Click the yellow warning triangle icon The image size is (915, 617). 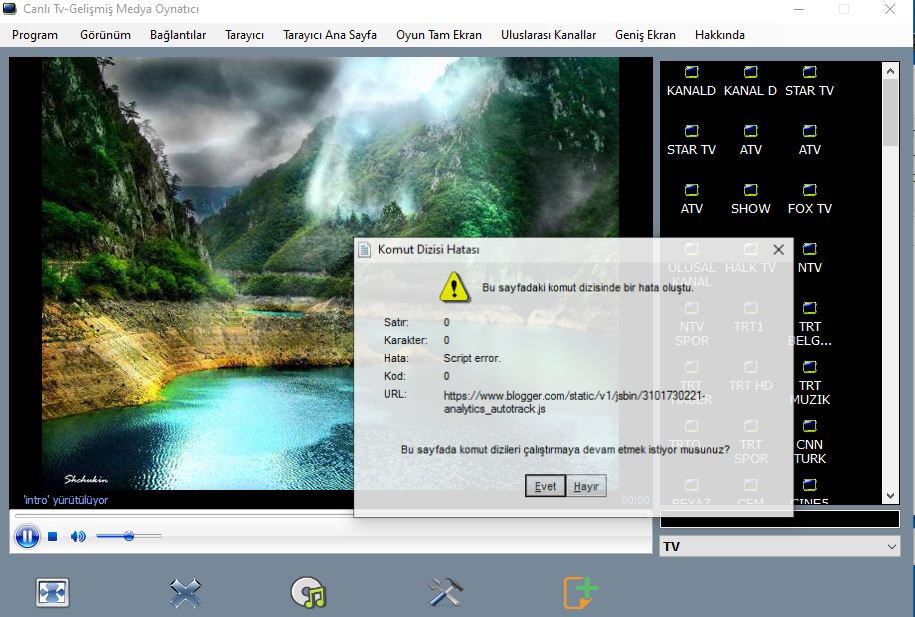pos(454,287)
